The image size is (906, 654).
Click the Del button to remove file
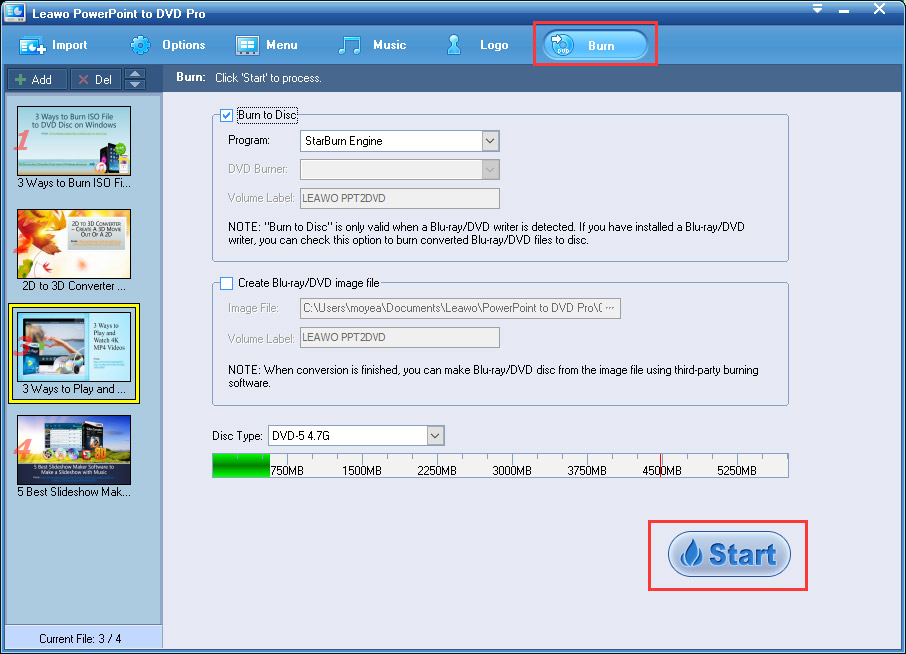click(96, 79)
